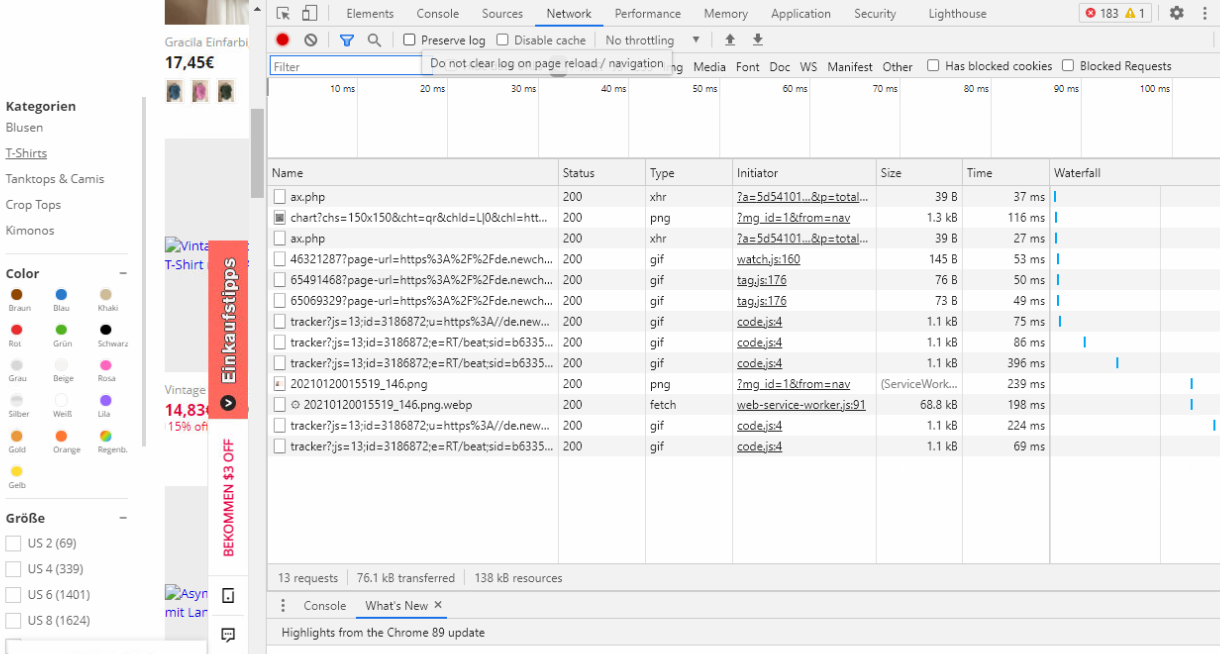
Task: Switch to the Application tab
Action: click(x=801, y=14)
